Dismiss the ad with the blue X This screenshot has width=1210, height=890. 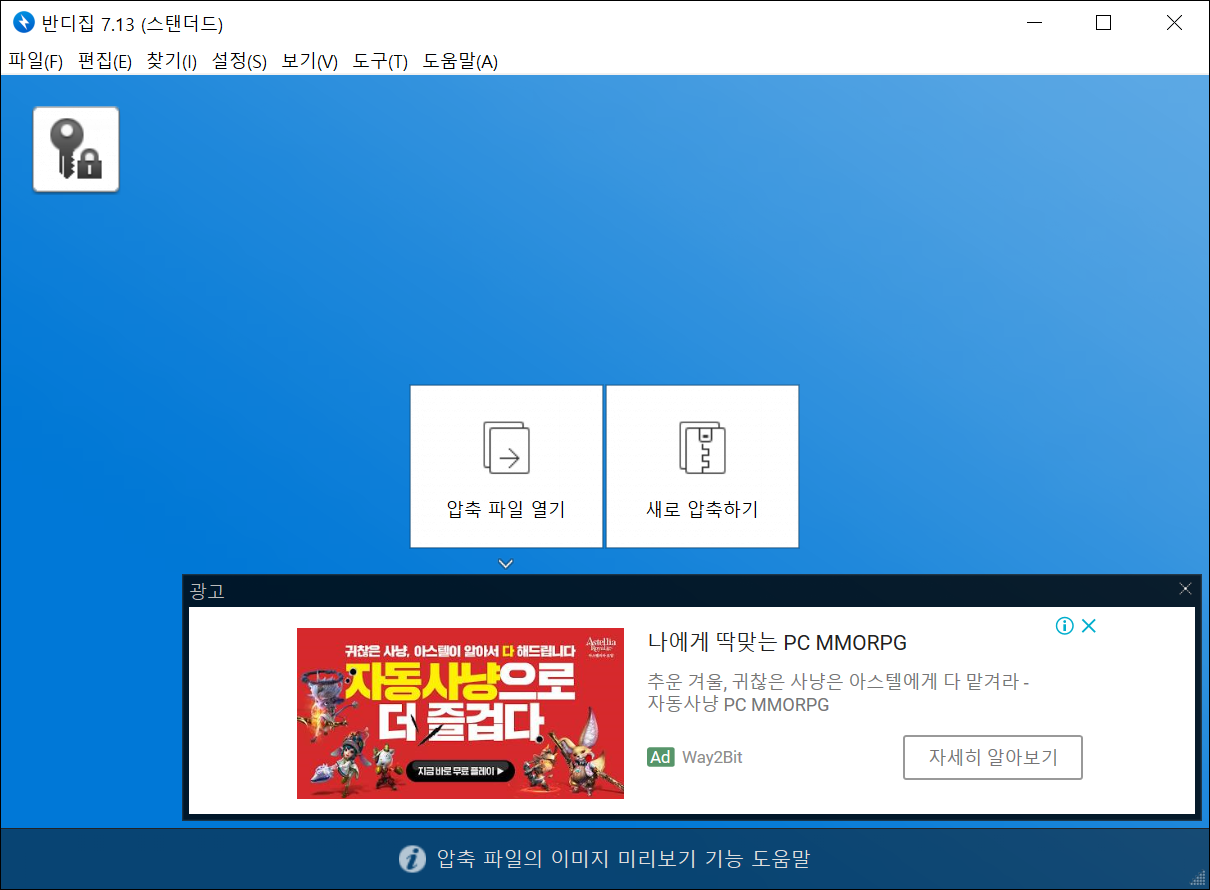[x=1089, y=626]
